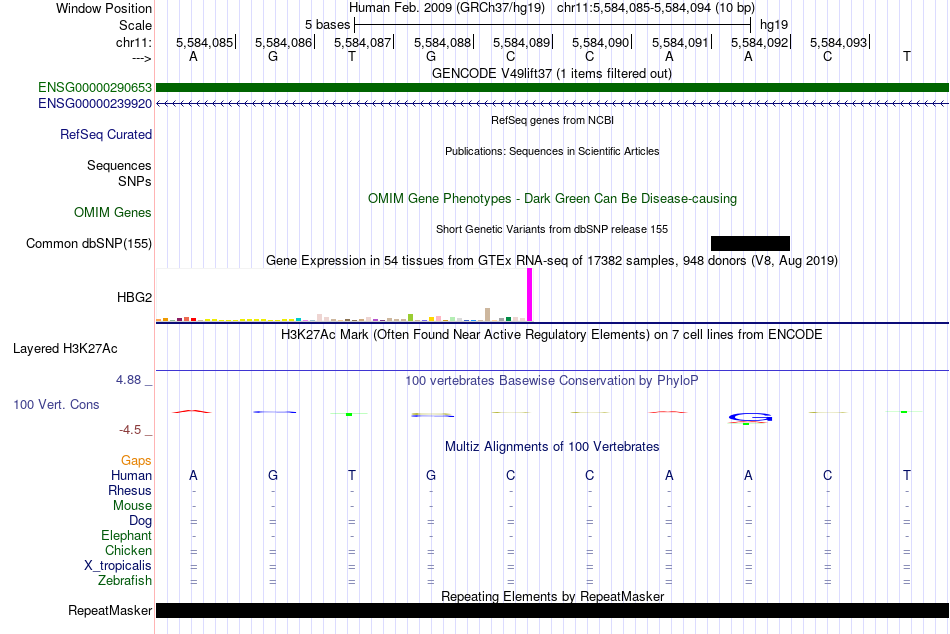
Task: Click the ENSG00000290653 gene label
Action: pyautogui.click(x=95, y=88)
